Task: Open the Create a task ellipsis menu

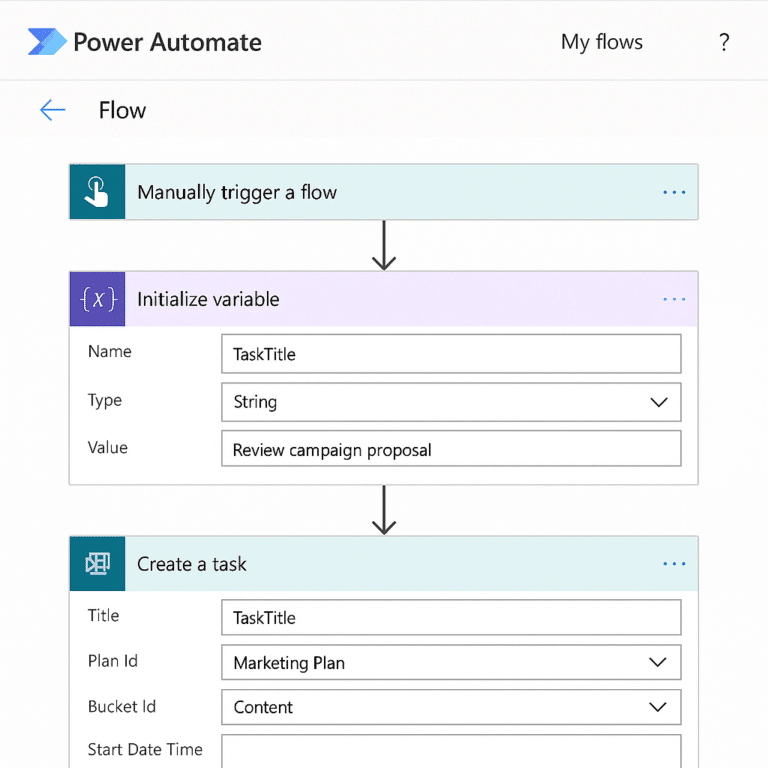Action: coord(674,564)
